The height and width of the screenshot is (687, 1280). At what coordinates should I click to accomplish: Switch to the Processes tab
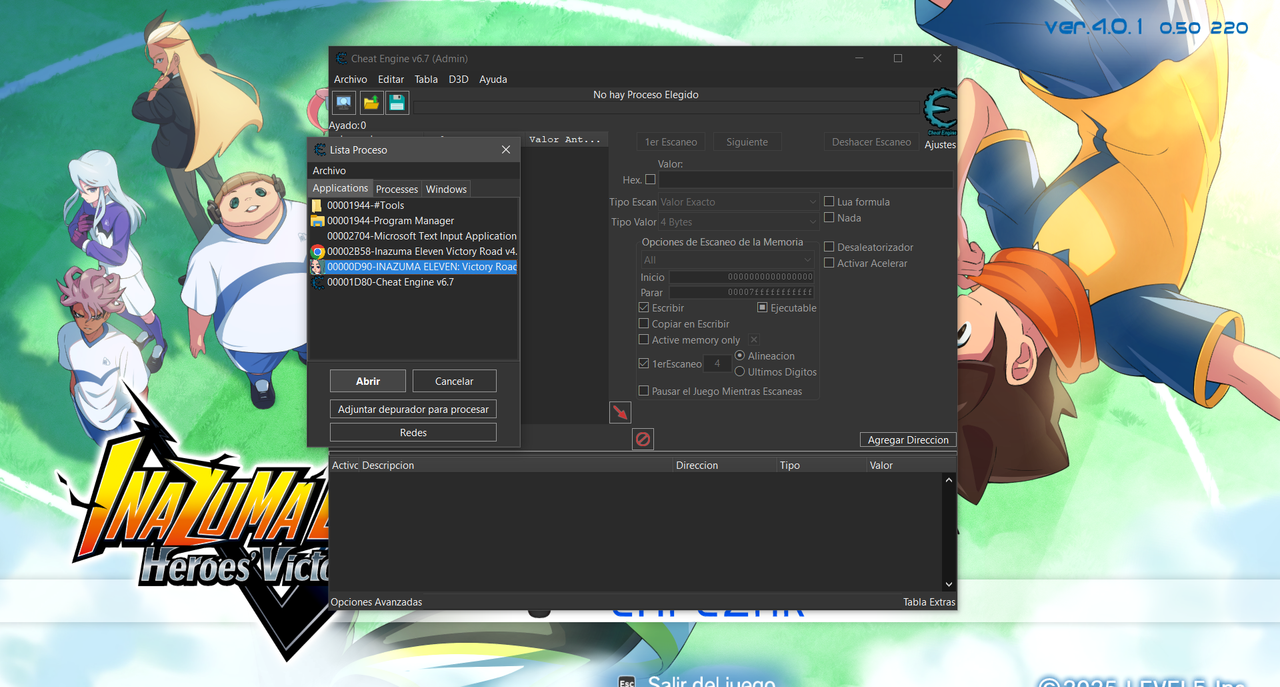point(397,189)
